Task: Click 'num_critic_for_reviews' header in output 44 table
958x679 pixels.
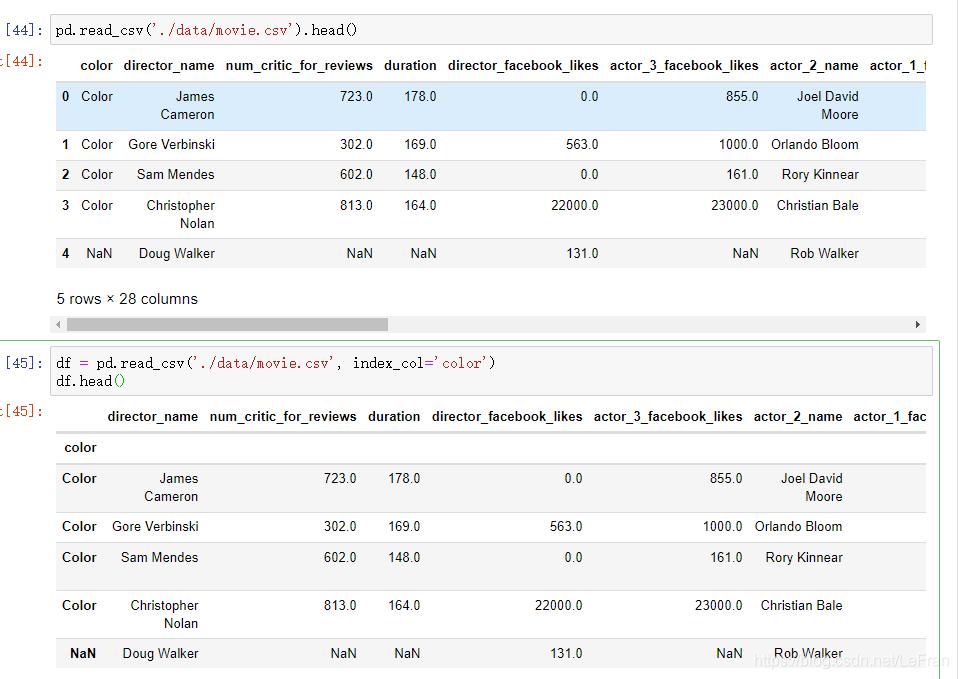Action: click(299, 65)
